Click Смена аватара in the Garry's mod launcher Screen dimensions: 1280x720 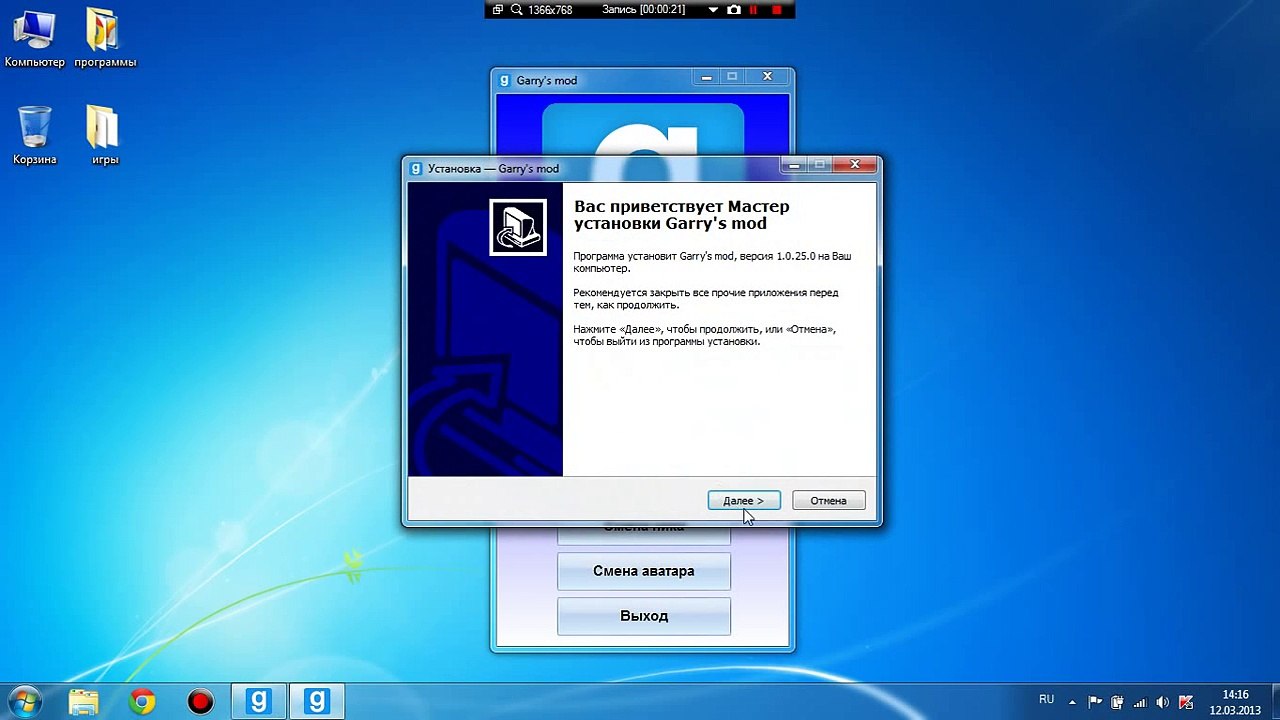pyautogui.click(x=644, y=571)
